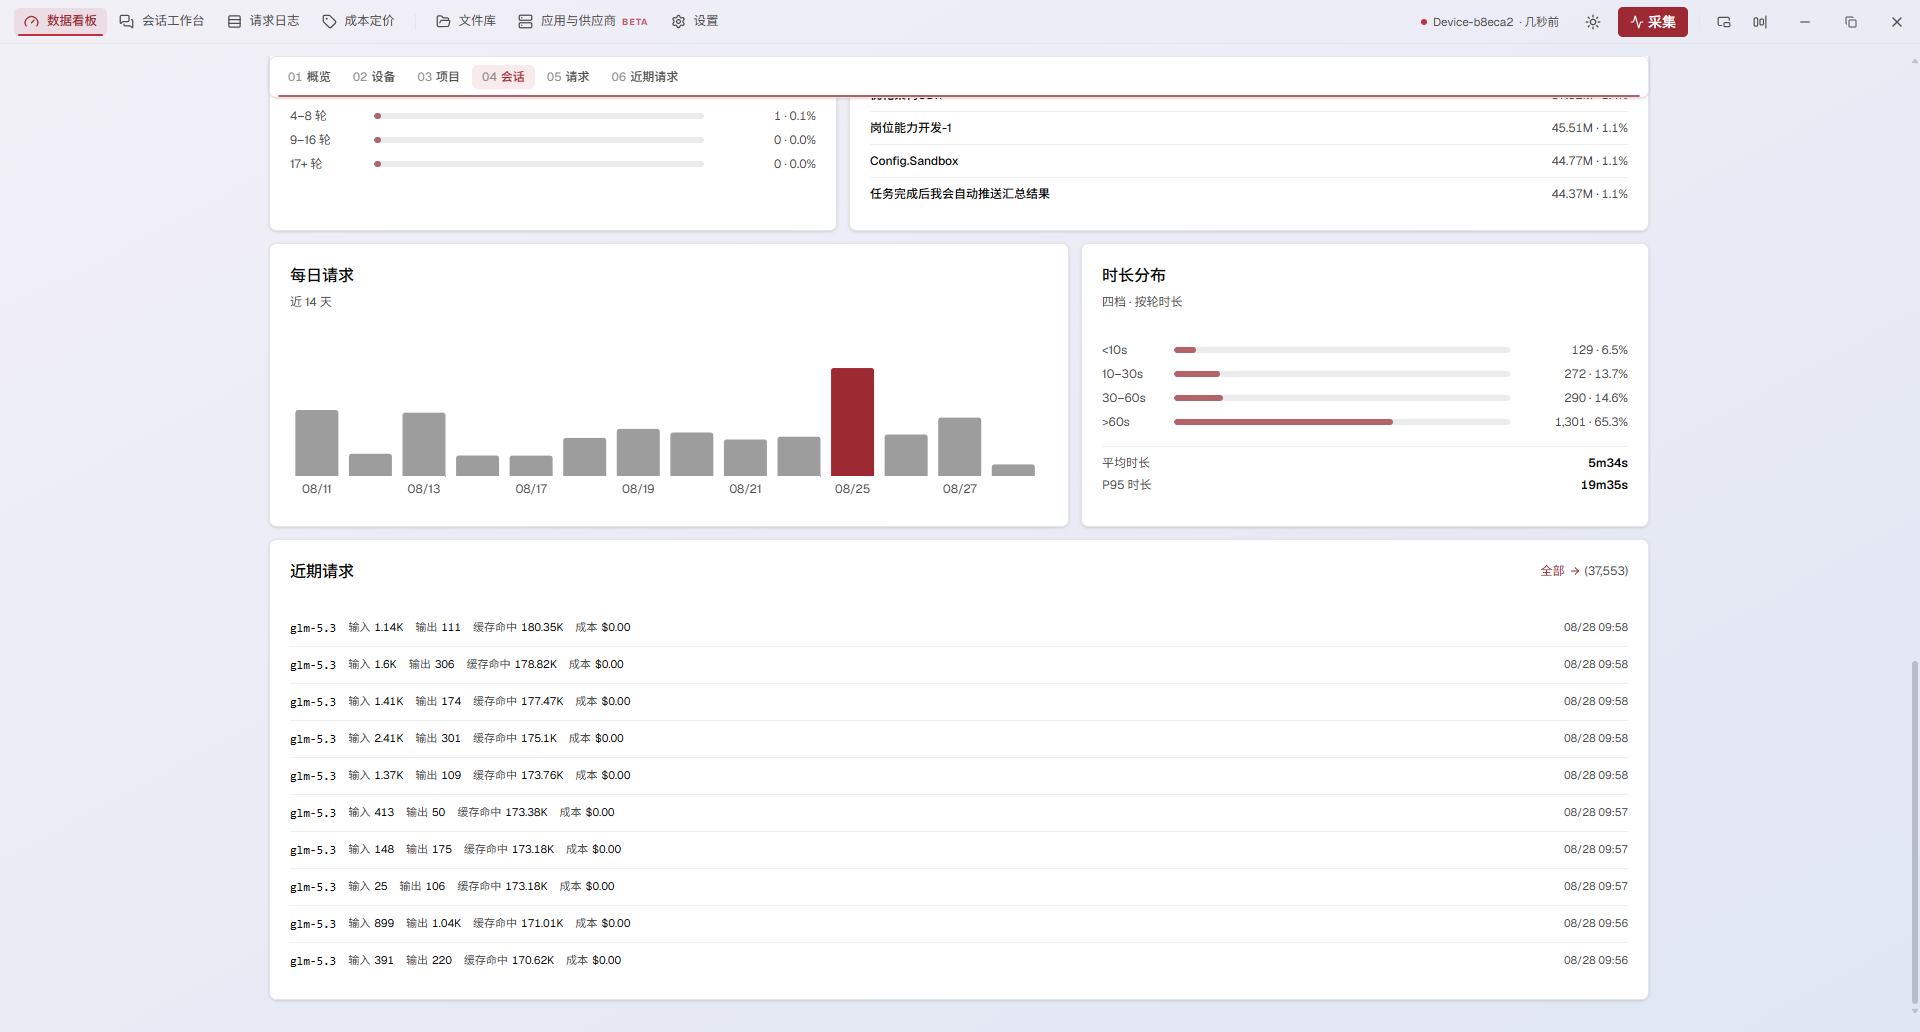Open the request row with 输入 391

[959, 961]
